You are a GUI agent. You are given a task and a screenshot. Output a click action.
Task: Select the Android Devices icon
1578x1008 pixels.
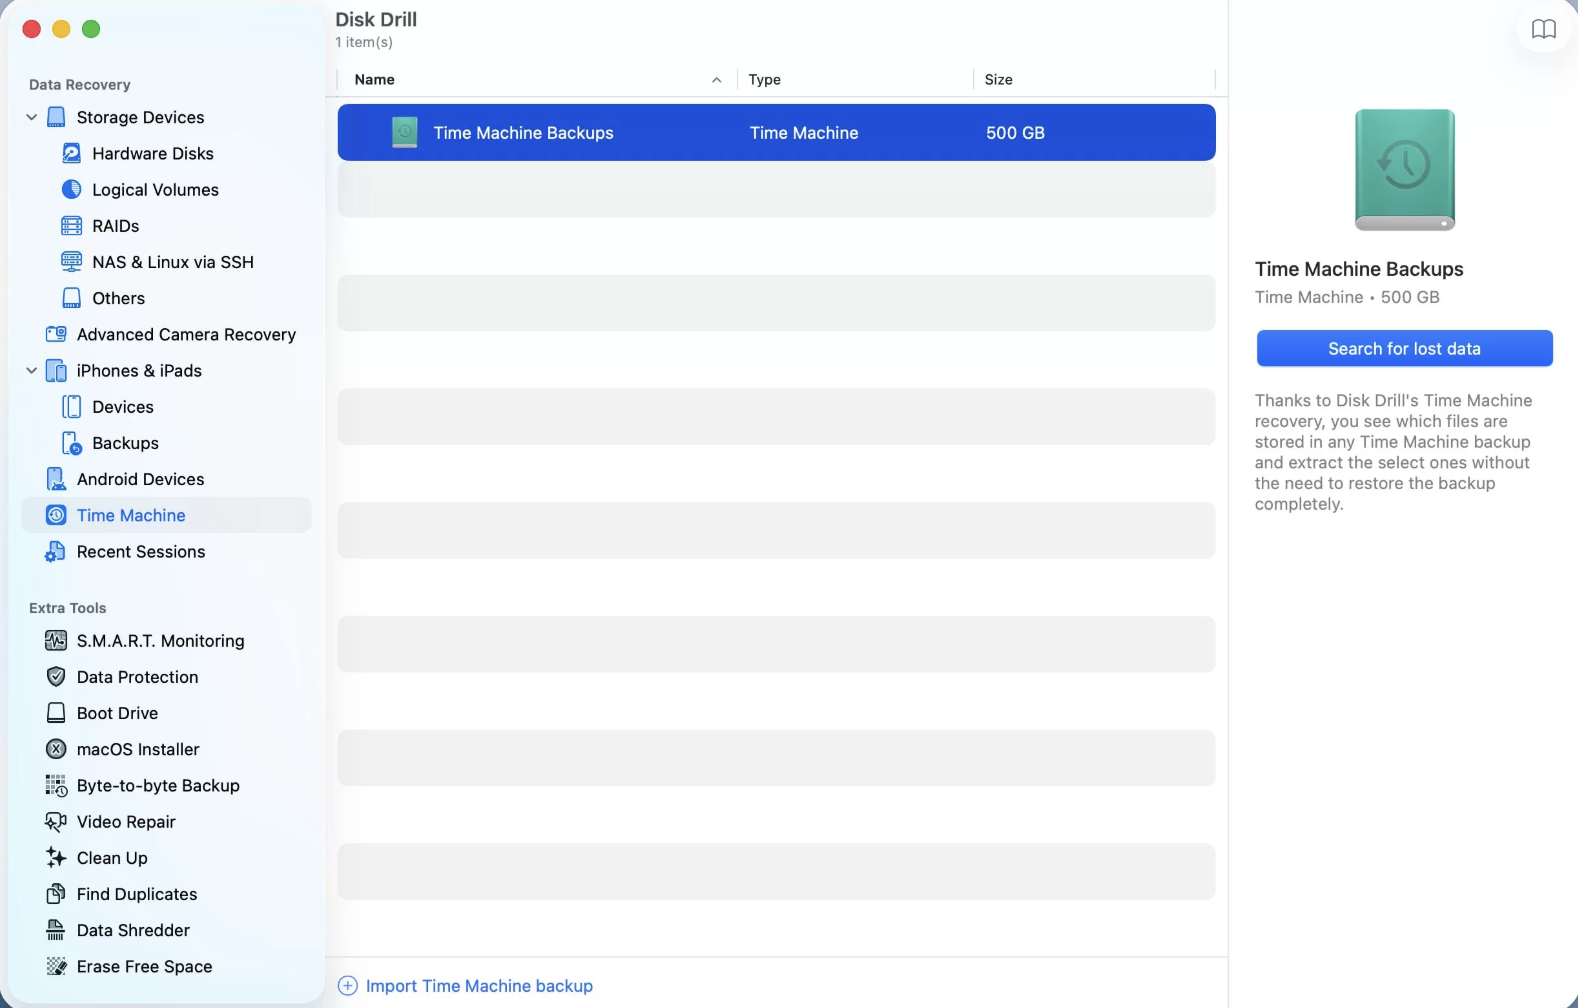(x=56, y=479)
